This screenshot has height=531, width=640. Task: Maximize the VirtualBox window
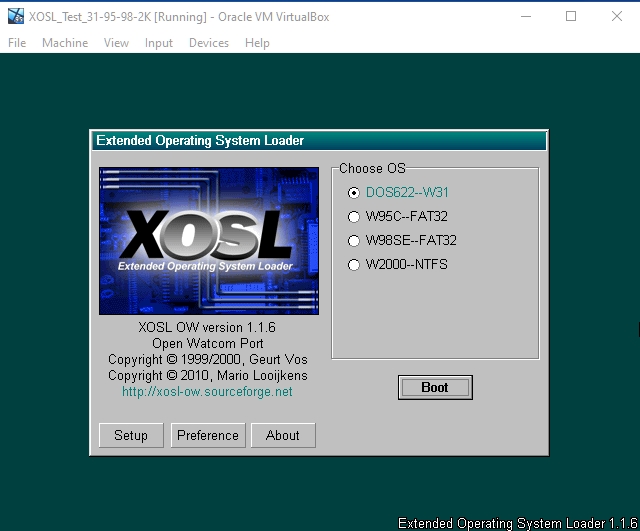[x=571, y=16]
